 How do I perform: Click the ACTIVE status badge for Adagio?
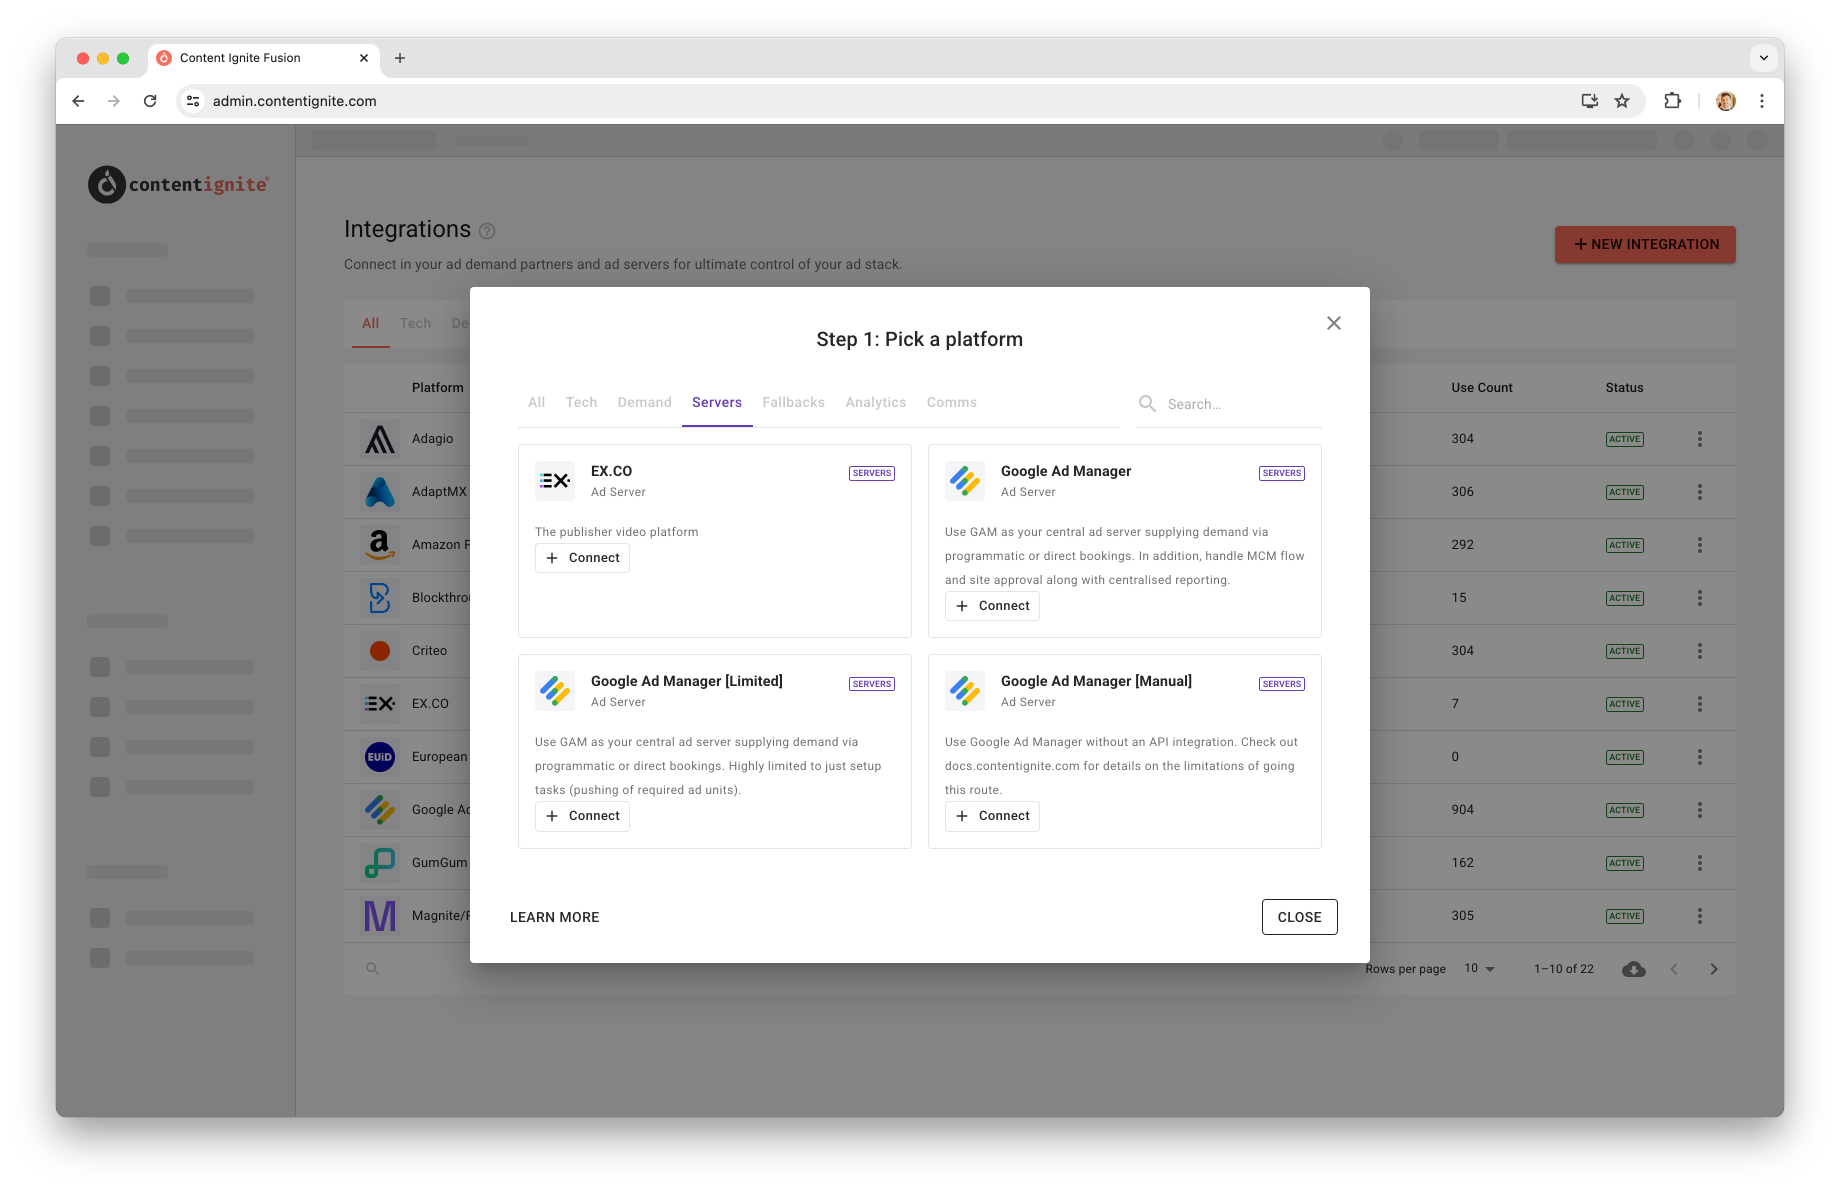click(x=1625, y=439)
